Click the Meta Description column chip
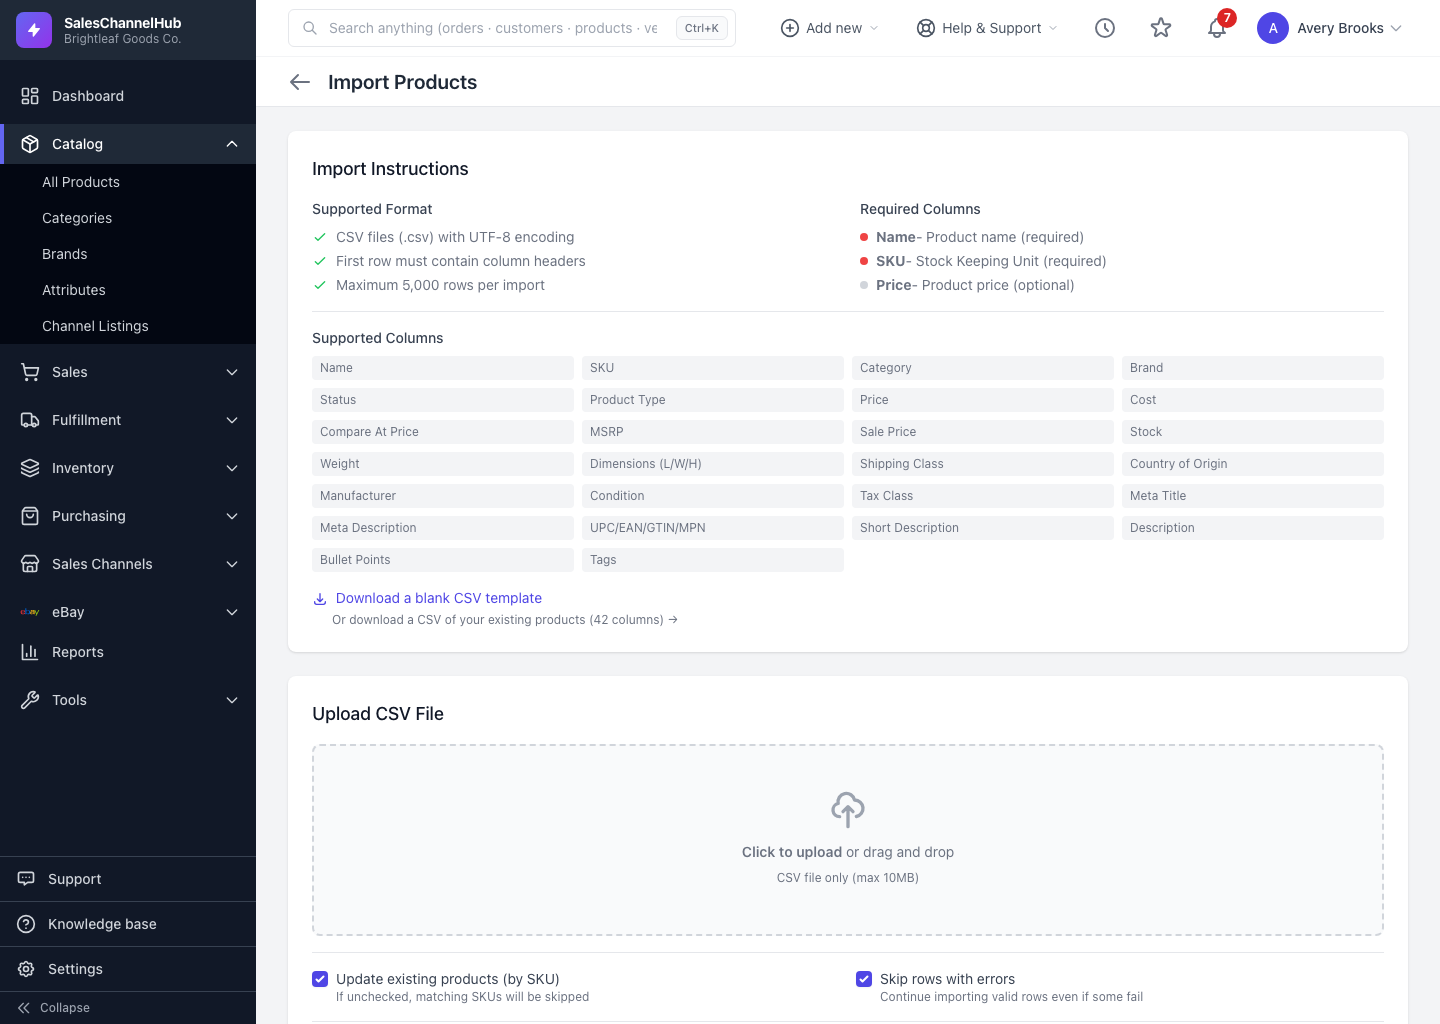Image resolution: width=1440 pixels, height=1024 pixels. click(443, 528)
